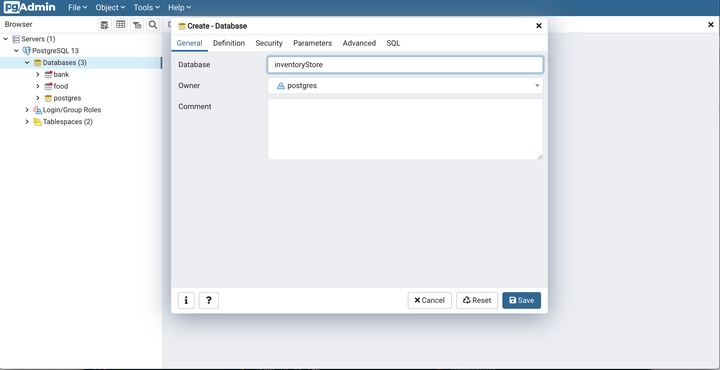Click the pgAdmin logo
Viewport: 720px width, 370px height.
29,7
